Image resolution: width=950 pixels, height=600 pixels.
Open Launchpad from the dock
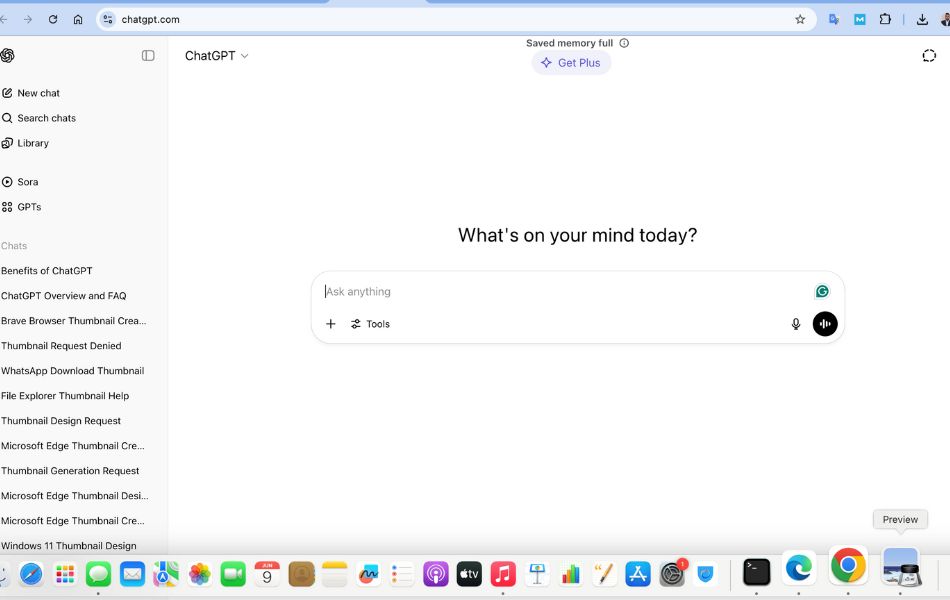click(x=65, y=573)
